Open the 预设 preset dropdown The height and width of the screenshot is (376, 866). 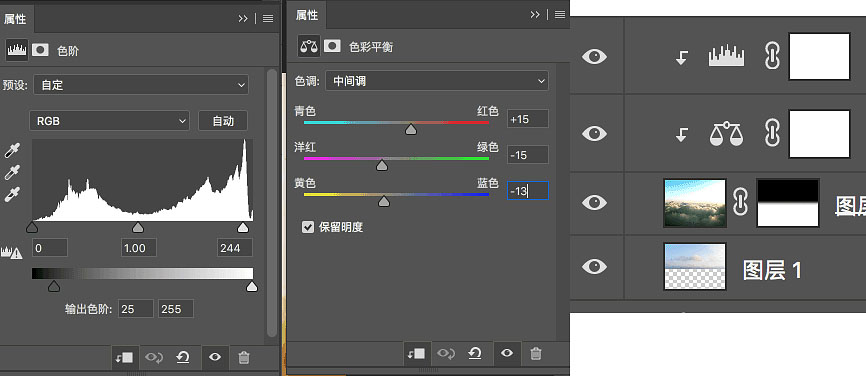coord(141,85)
